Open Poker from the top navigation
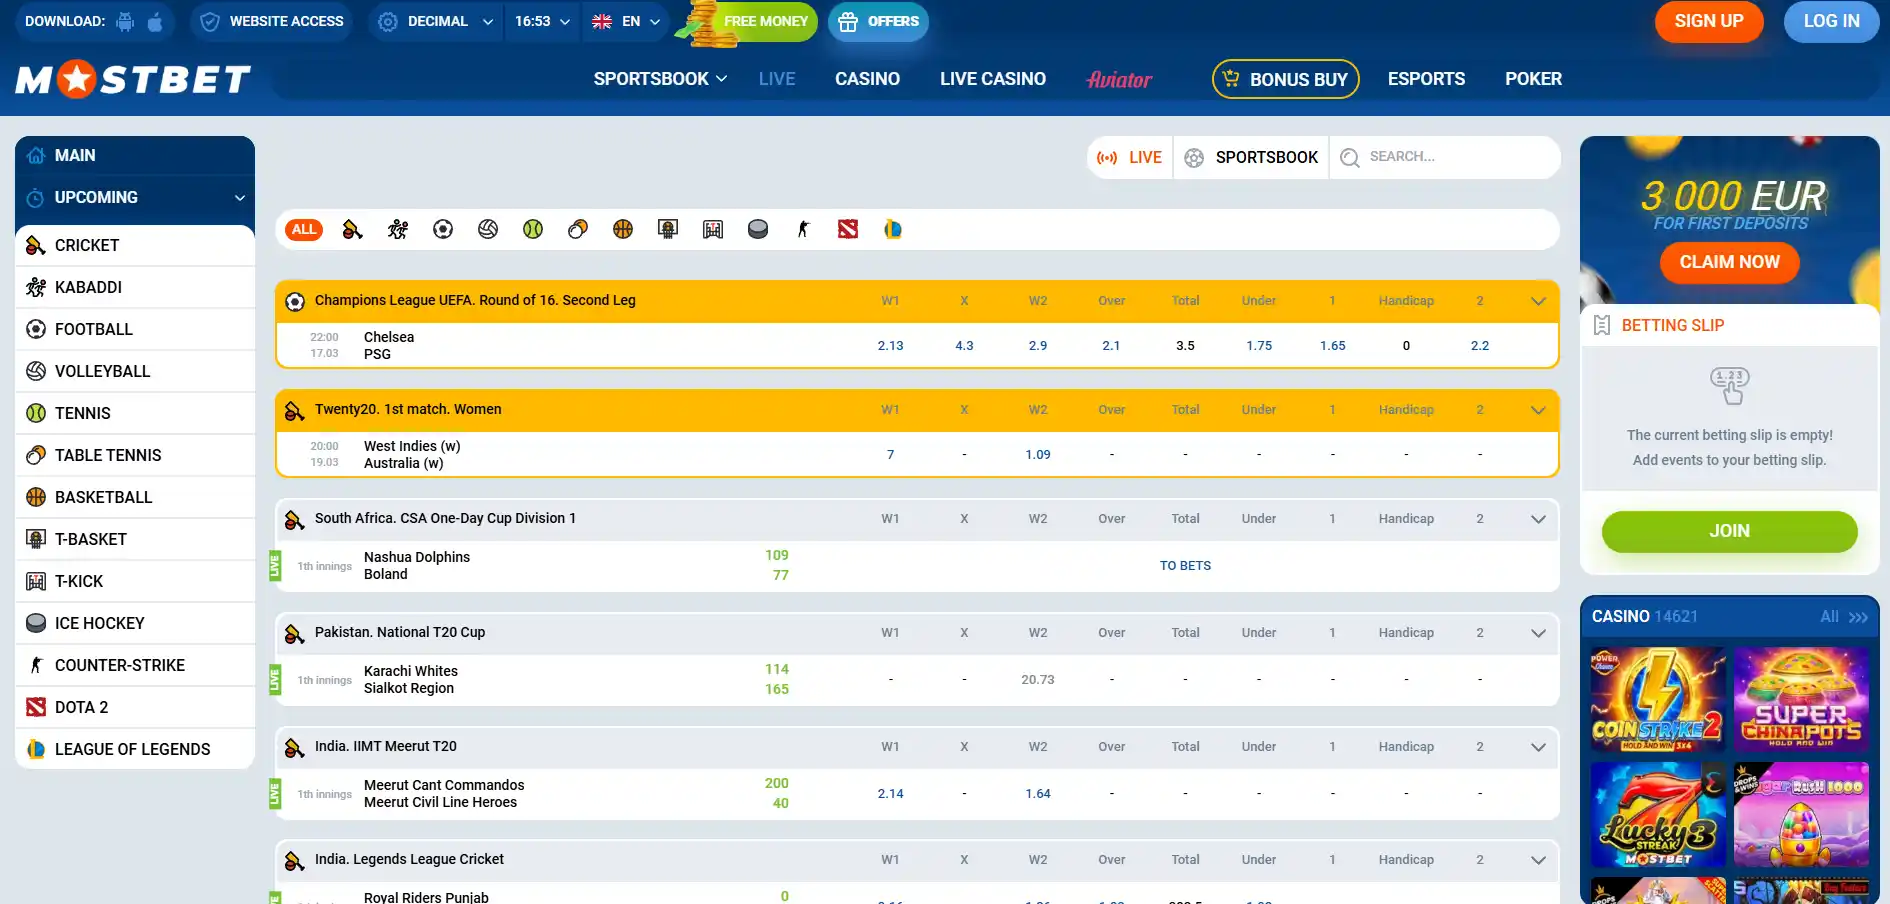The width and height of the screenshot is (1890, 904). pyautogui.click(x=1533, y=79)
